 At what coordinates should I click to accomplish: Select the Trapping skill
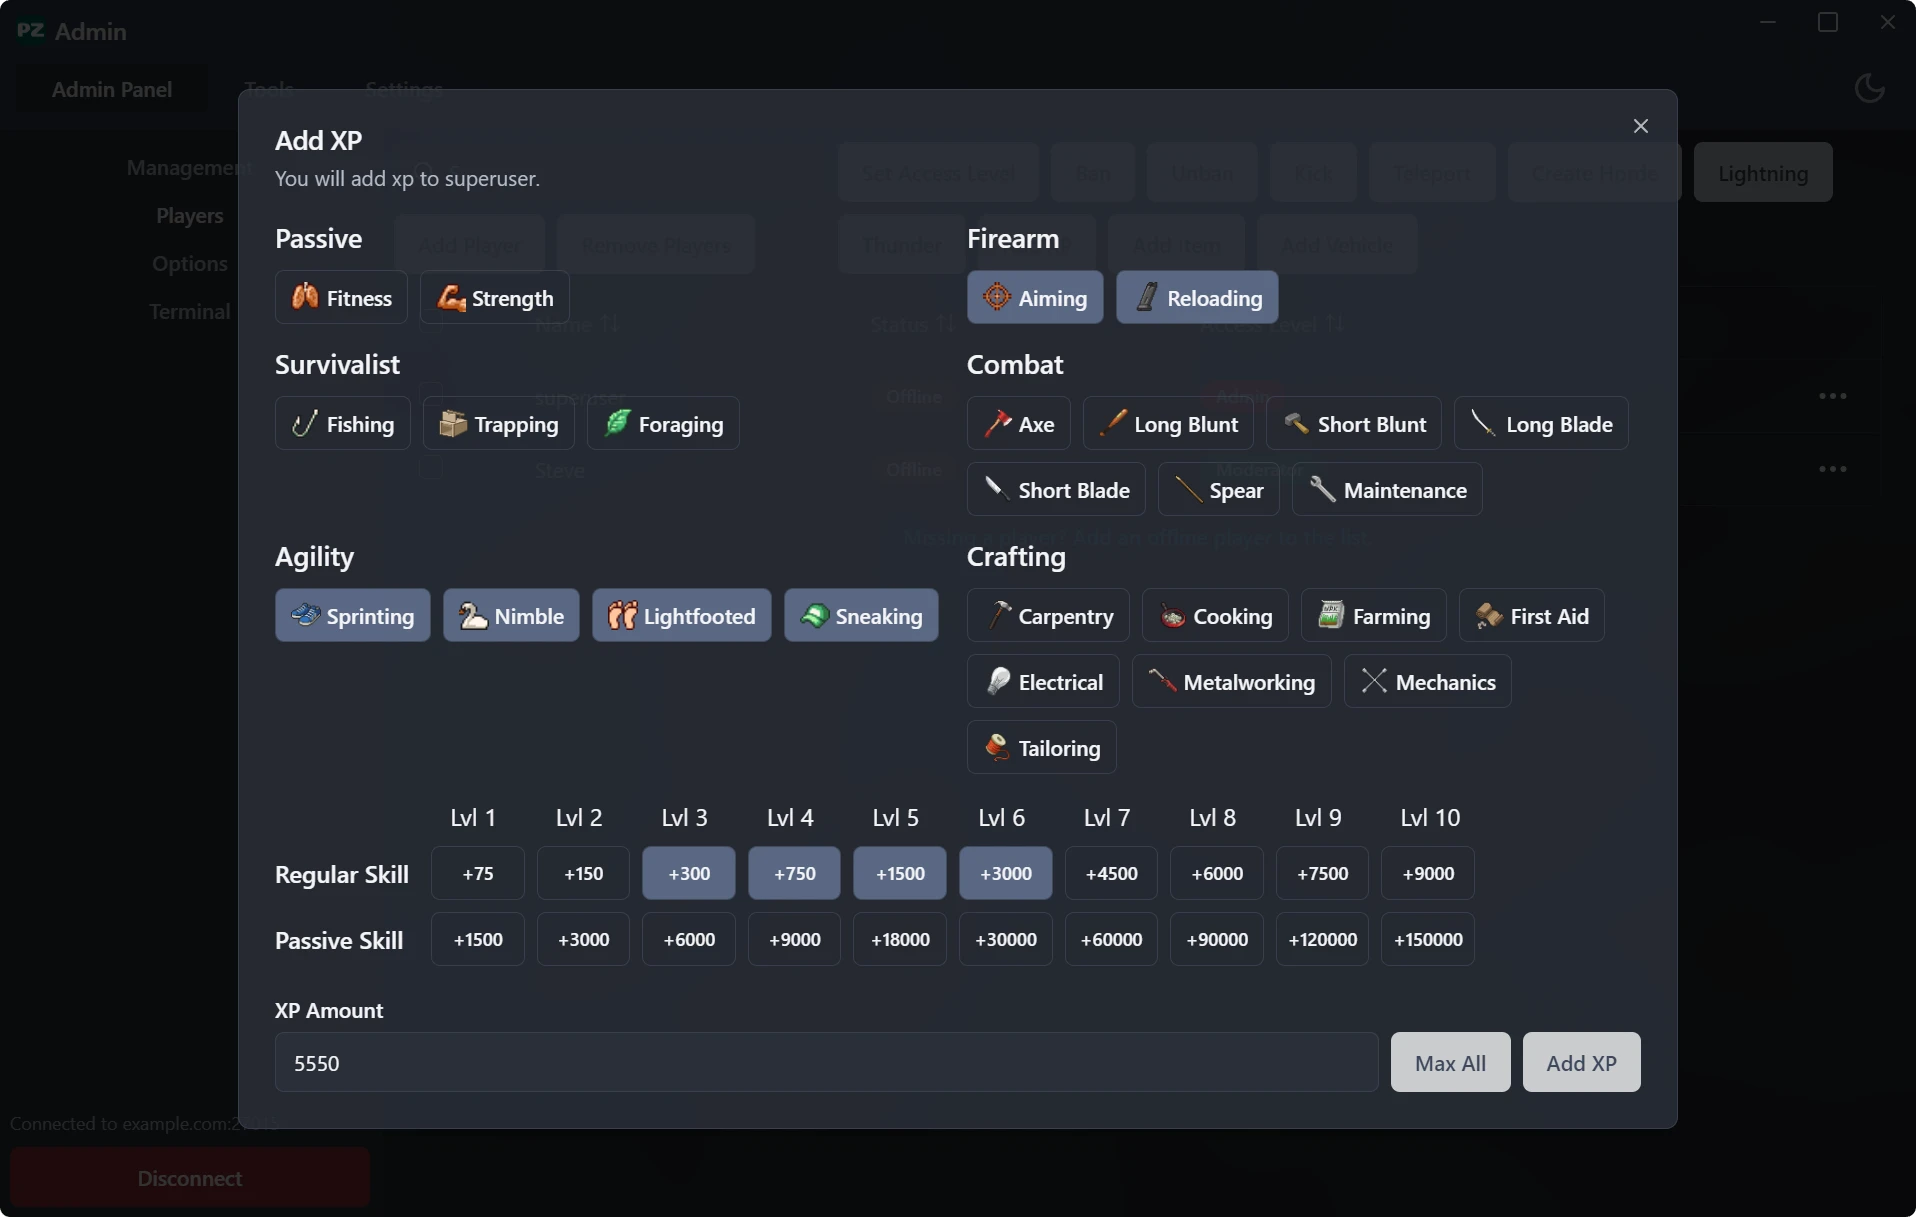[x=498, y=424]
